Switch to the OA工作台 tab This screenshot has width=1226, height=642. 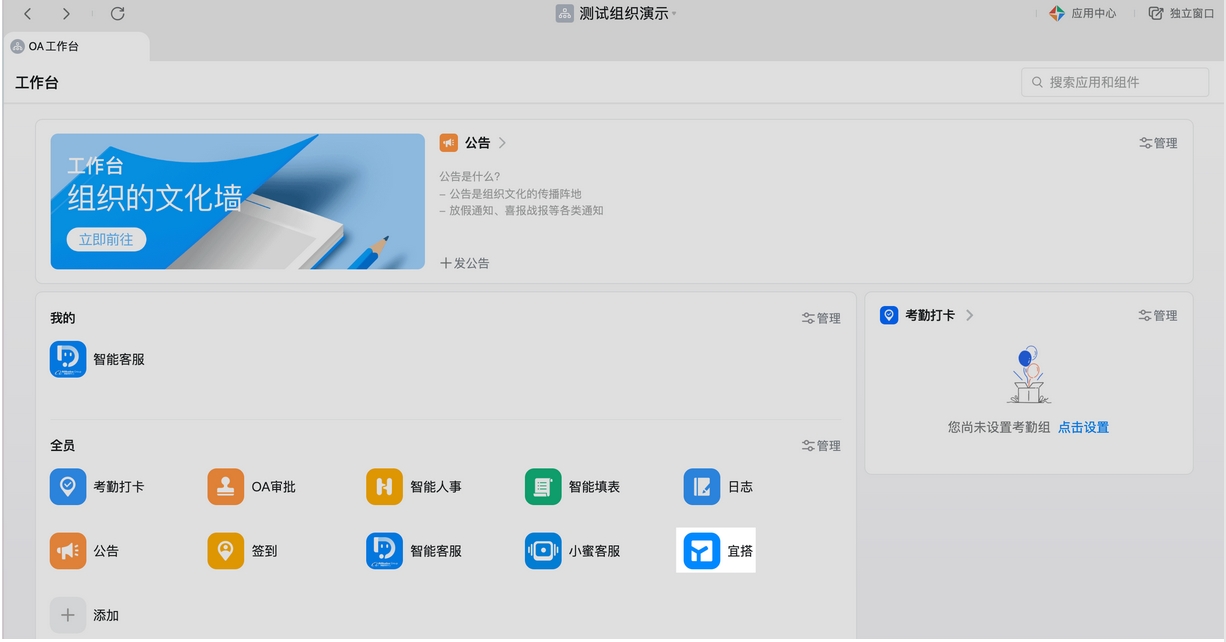click(75, 46)
